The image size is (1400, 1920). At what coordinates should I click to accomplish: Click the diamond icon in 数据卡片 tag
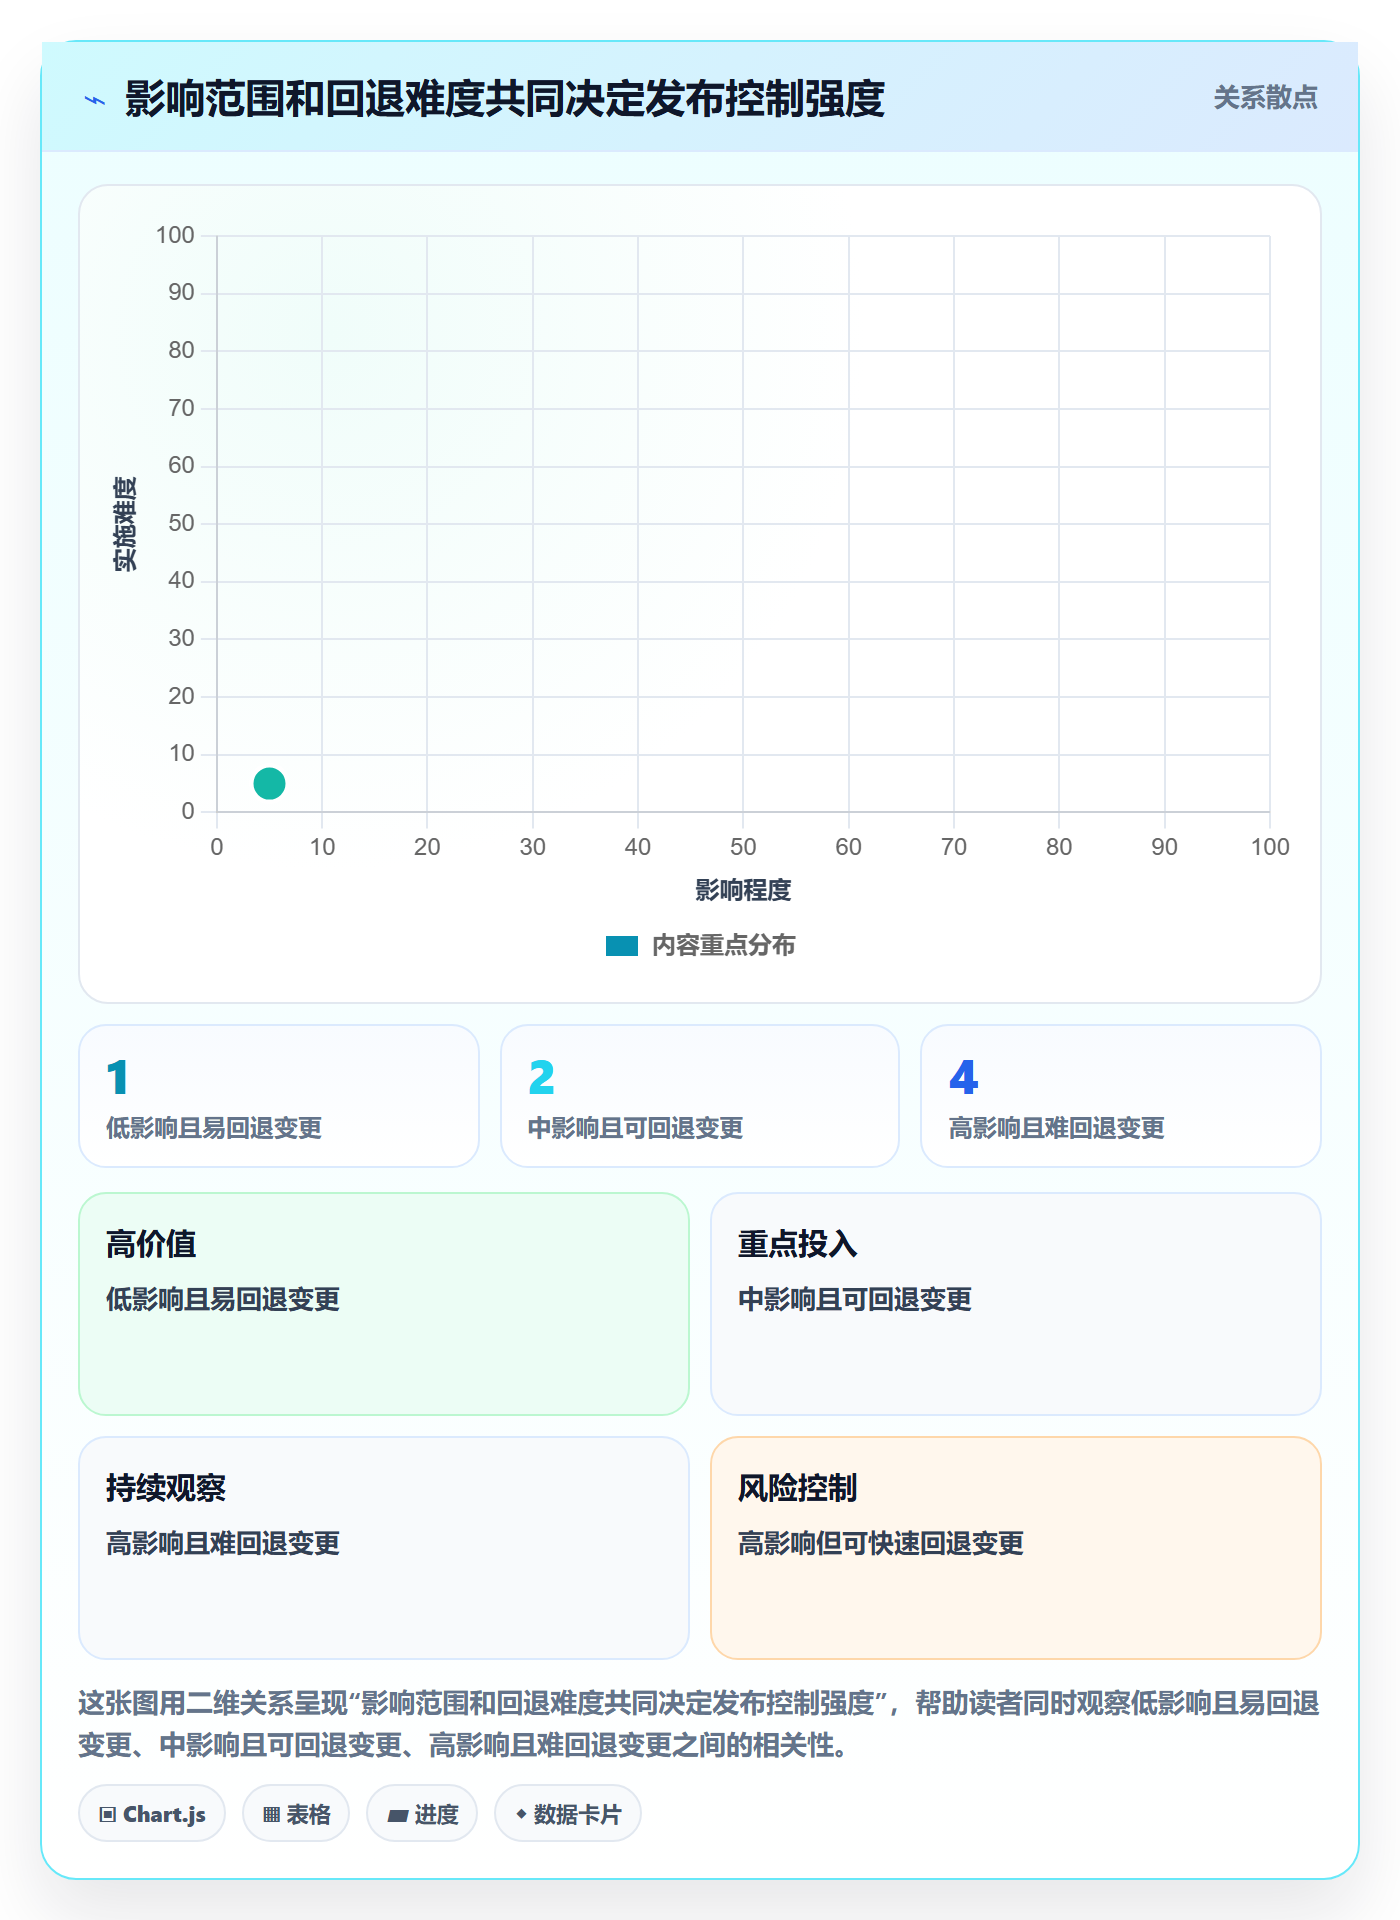[521, 1814]
